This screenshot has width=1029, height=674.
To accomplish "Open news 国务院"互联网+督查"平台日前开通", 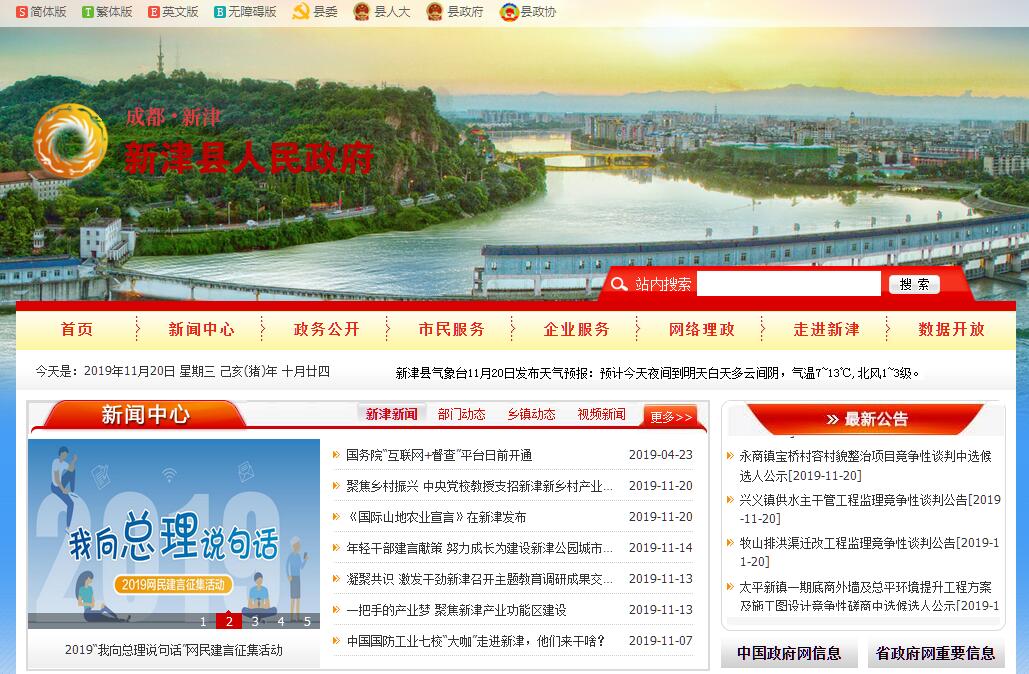I will point(439,455).
